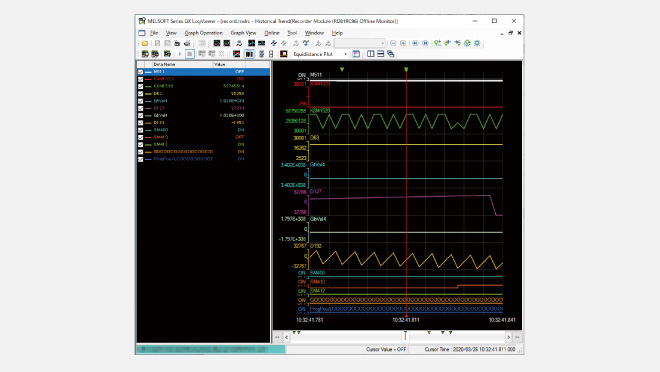Viewport: 660px width, 372px height.
Task: Click the application document icon in menu bar
Action: (142, 33)
